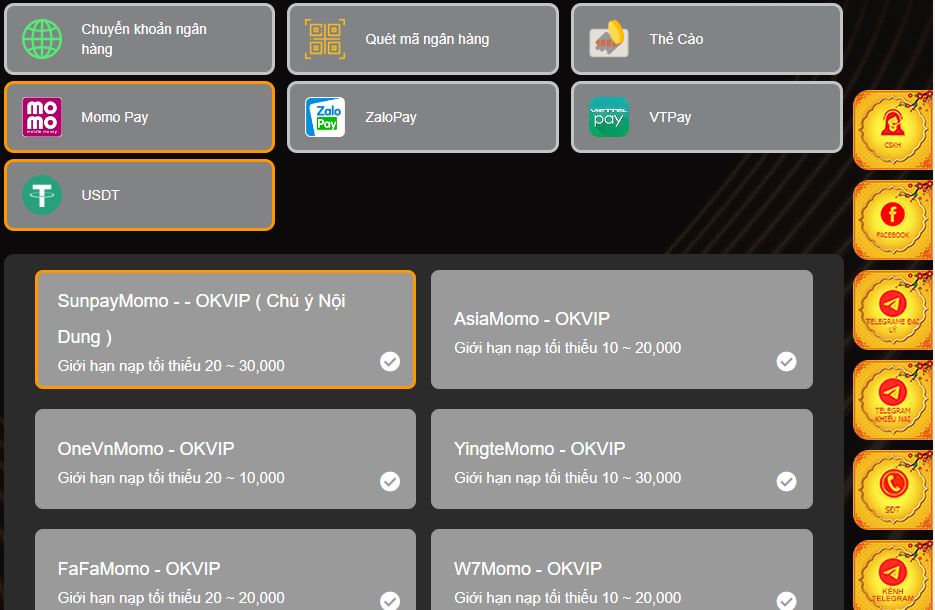The width and height of the screenshot is (935, 610).
Task: Click the SĐT phone icon
Action: coord(892,489)
